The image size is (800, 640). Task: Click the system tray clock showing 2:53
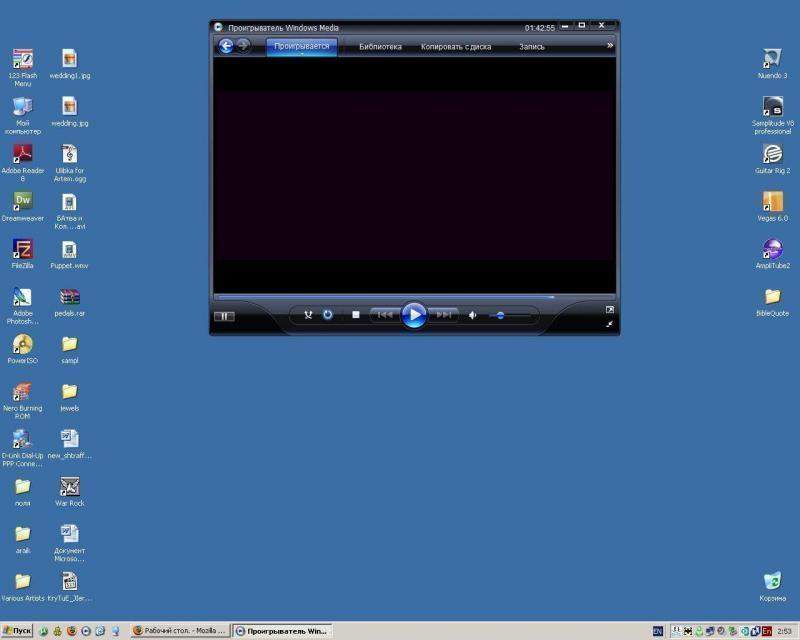(784, 631)
